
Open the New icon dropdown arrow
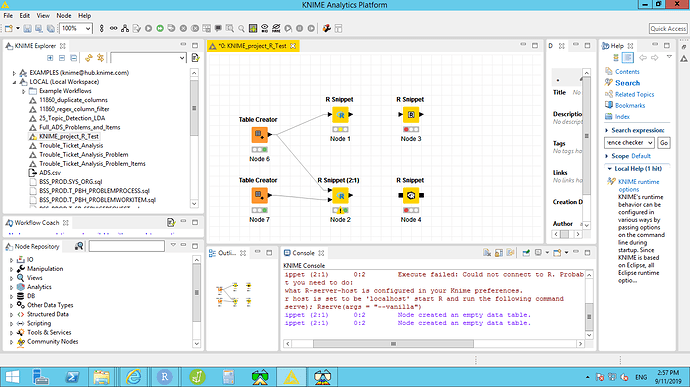click(18, 28)
